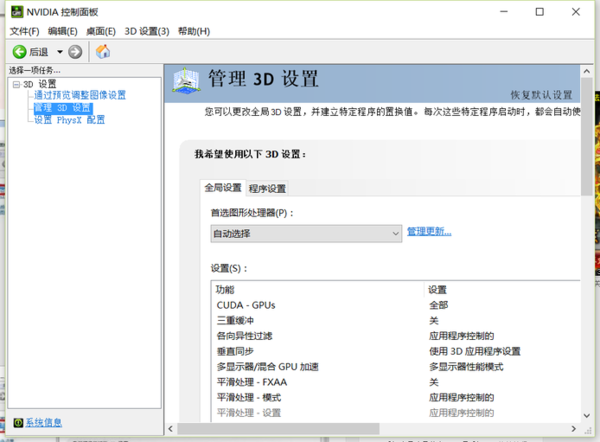Close the NVIDIA control panel window
The height and width of the screenshot is (442, 600).
576,12
